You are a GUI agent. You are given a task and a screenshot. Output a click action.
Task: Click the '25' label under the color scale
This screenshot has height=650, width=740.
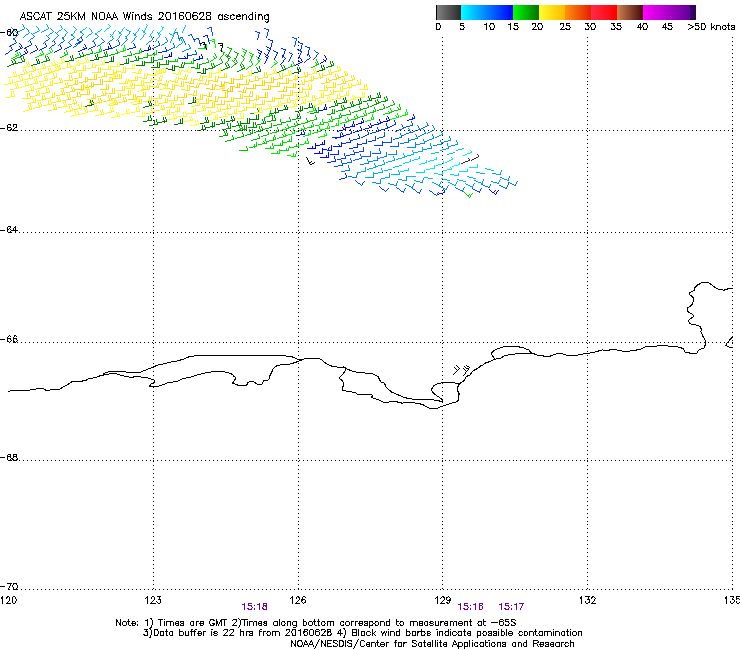pos(565,27)
